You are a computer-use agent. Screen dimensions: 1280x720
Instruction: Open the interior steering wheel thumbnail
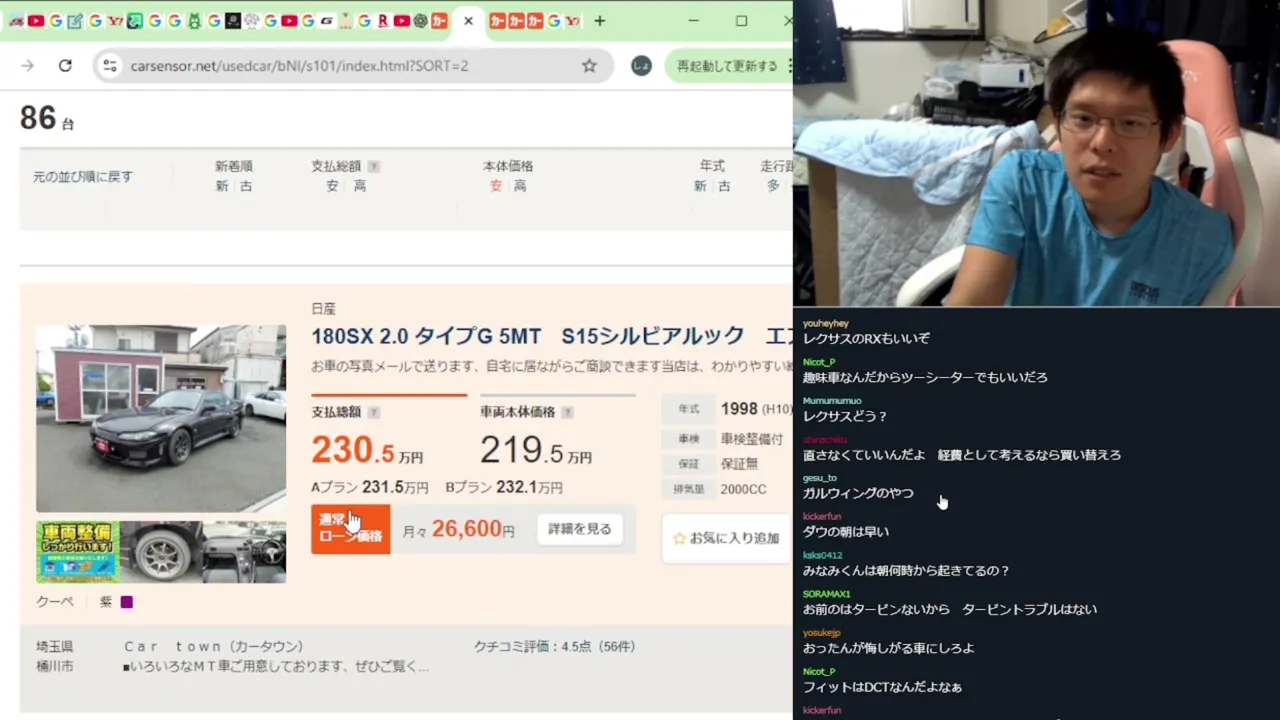(x=245, y=551)
